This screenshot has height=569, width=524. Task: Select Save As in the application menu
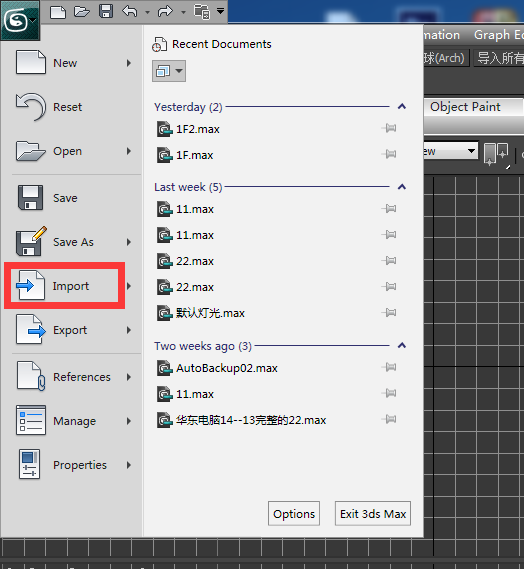73,242
